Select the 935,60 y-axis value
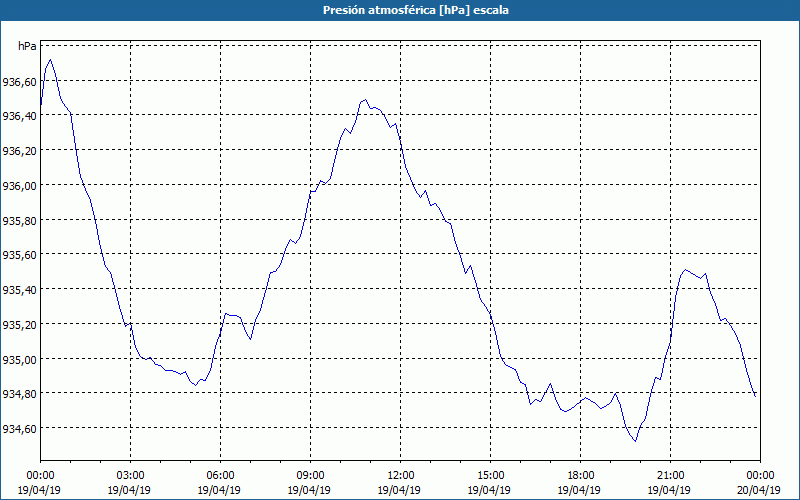Viewport: 800px width, 500px height. coord(20,255)
